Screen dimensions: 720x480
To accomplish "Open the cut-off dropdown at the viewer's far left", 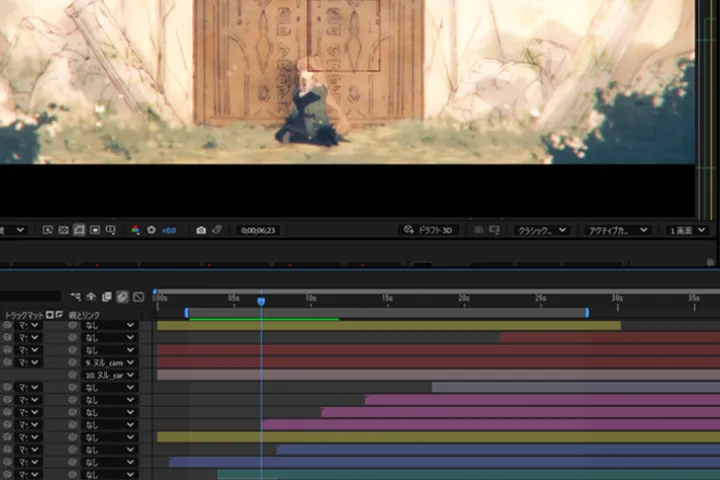I will [x=13, y=230].
